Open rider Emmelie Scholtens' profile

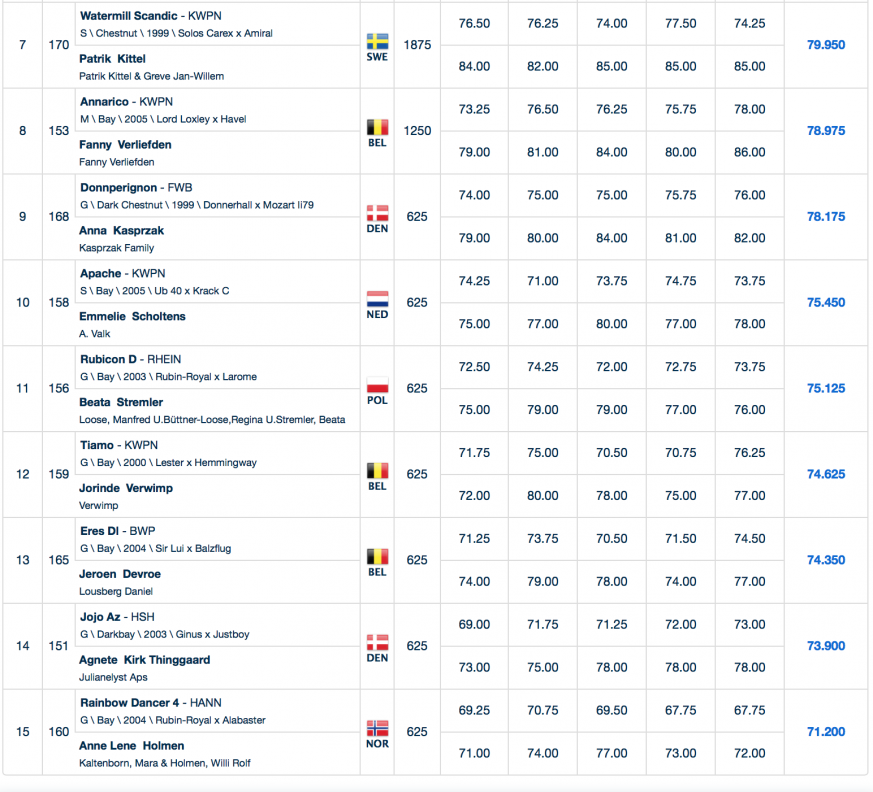point(132,317)
